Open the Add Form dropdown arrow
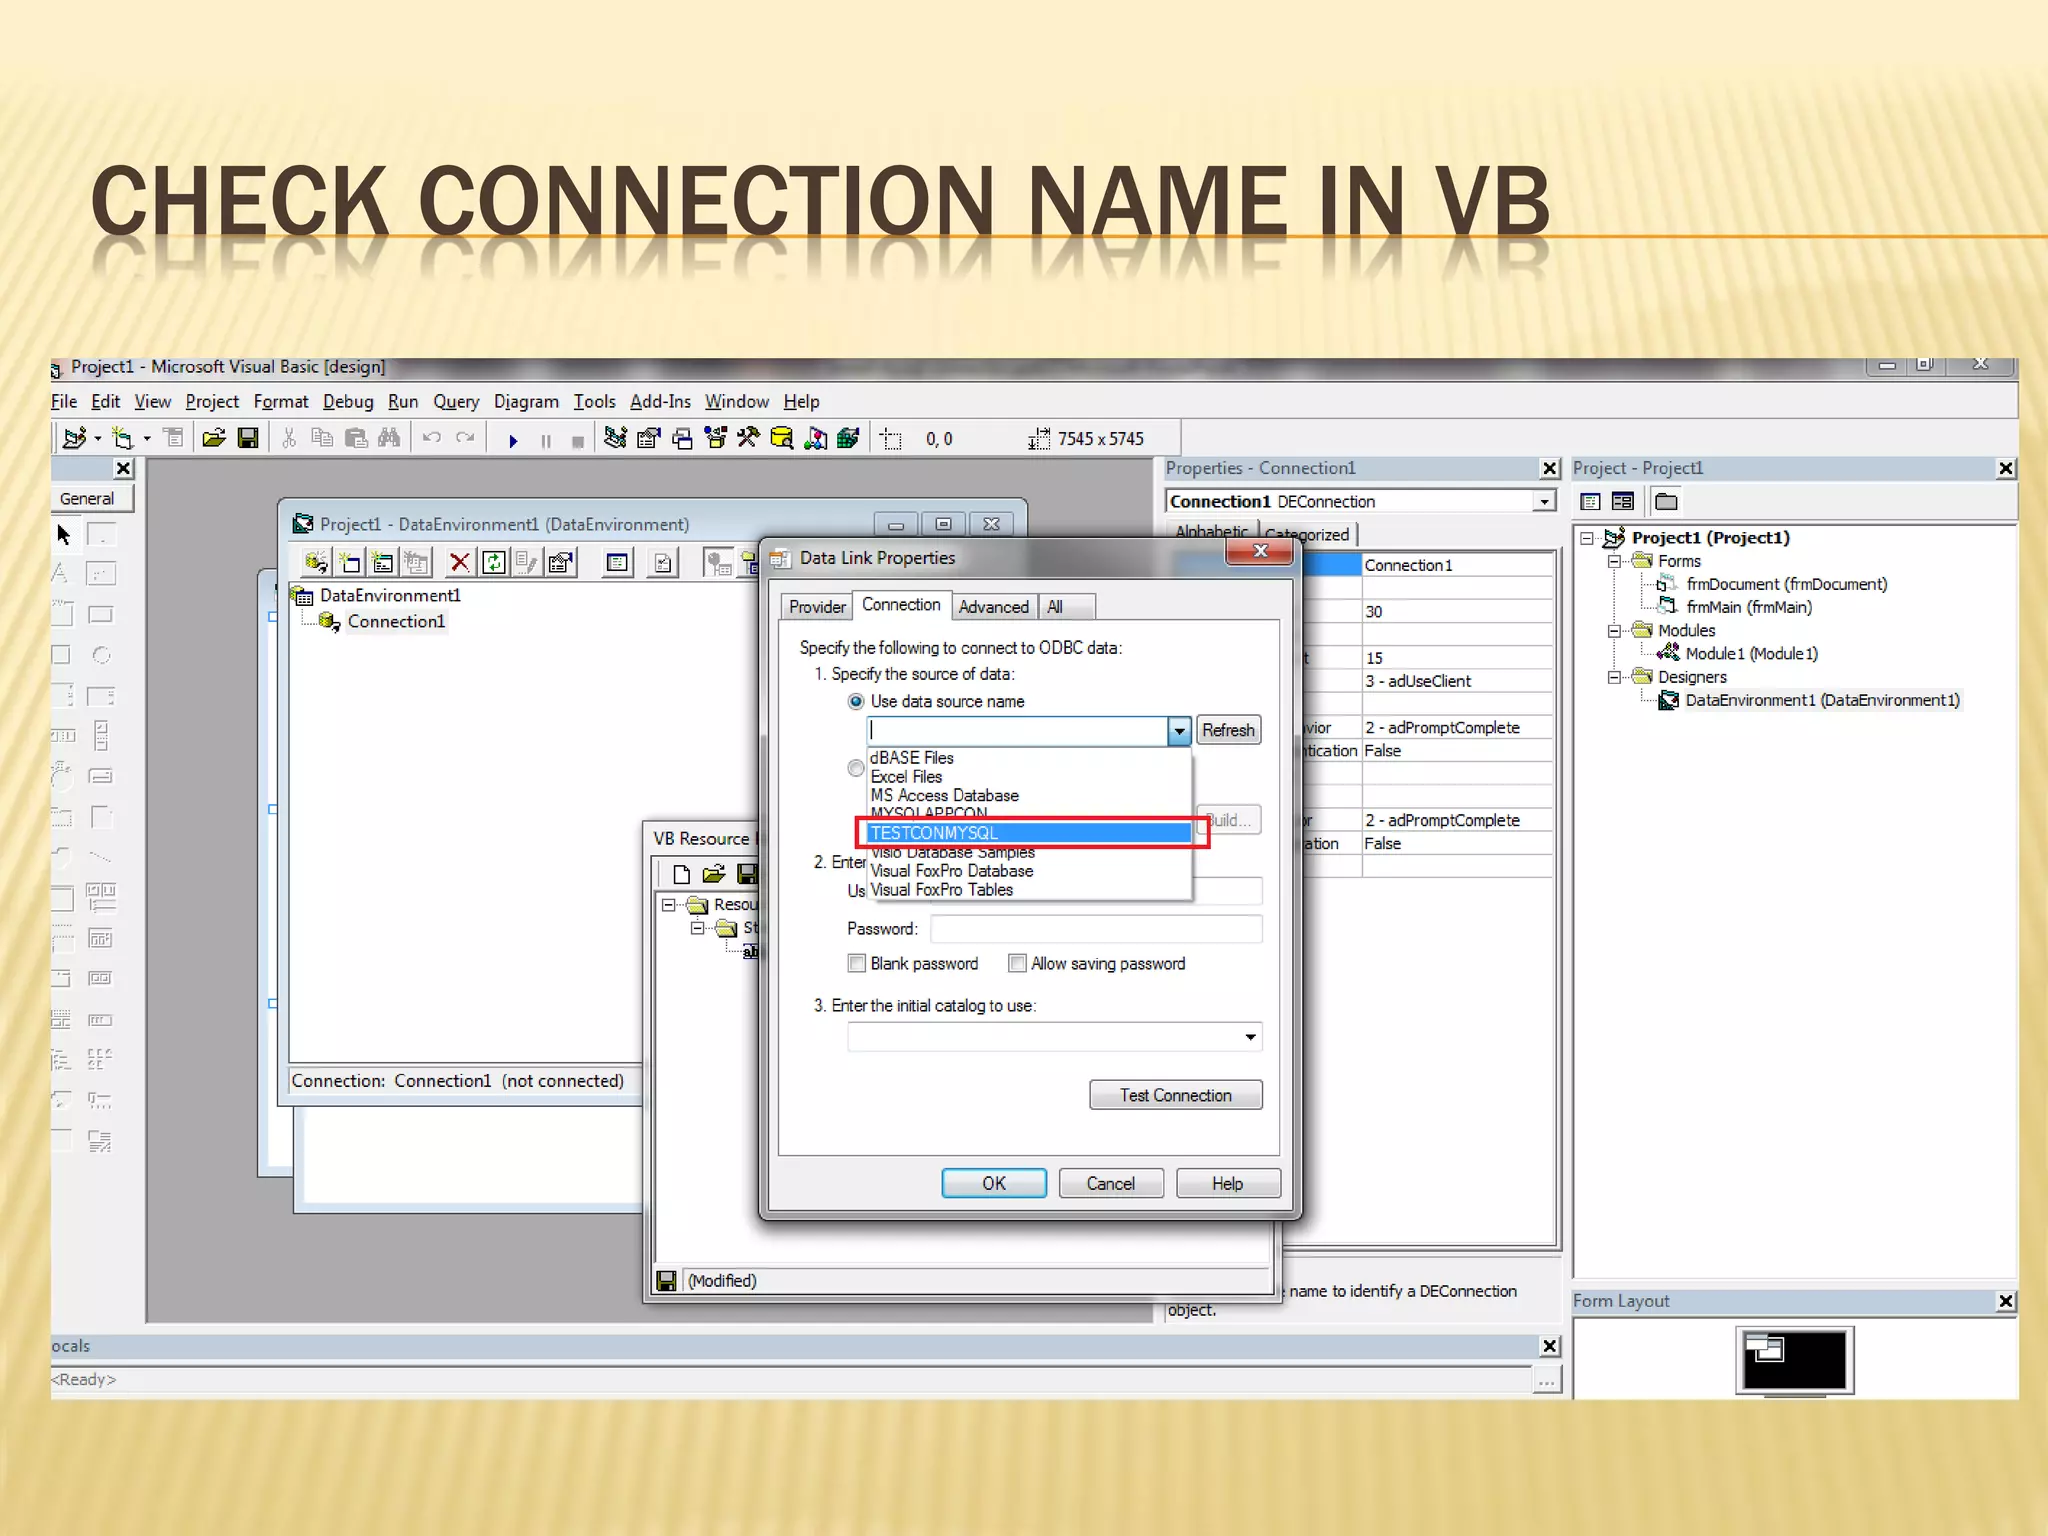 tap(147, 438)
